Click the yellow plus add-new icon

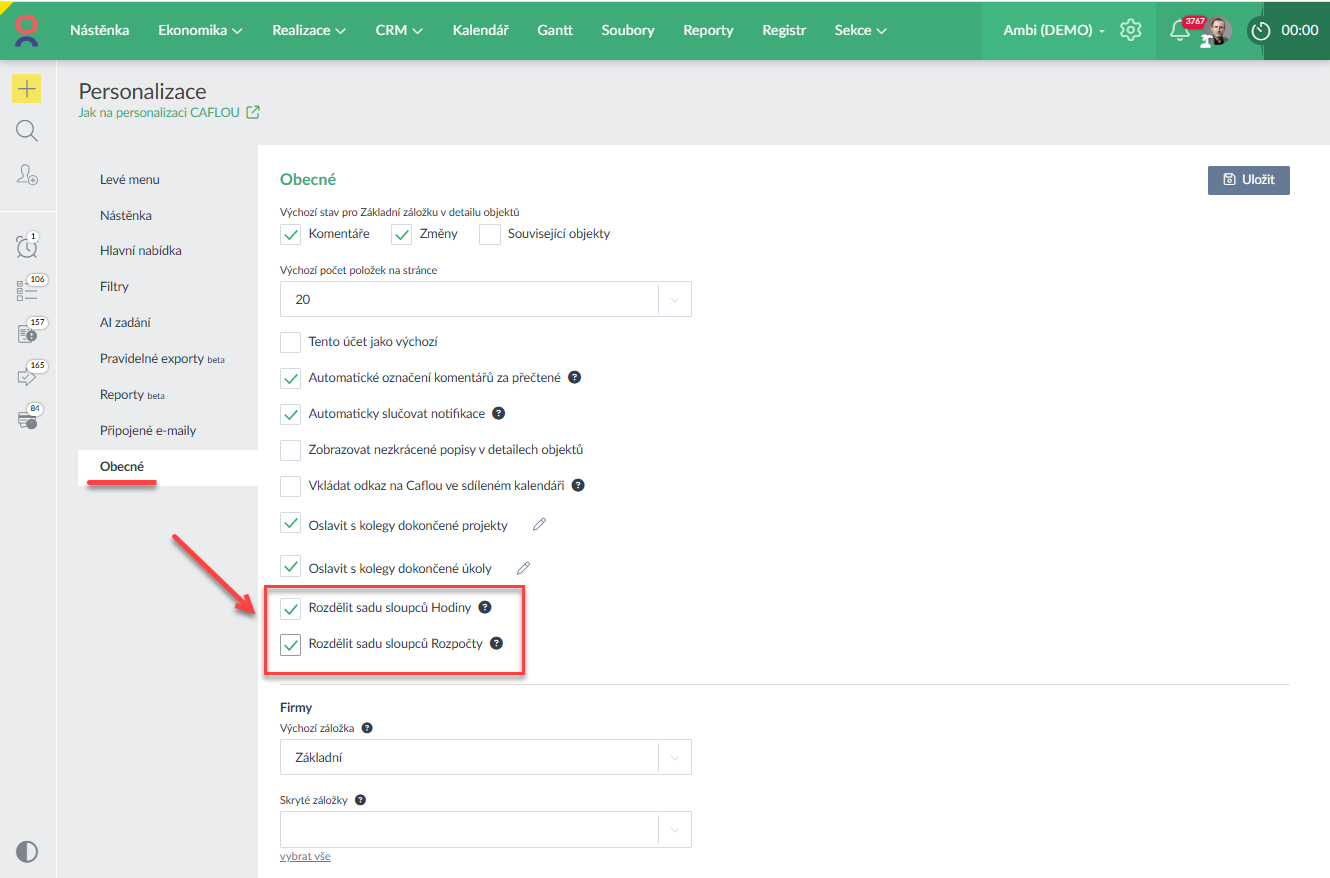coord(27,89)
